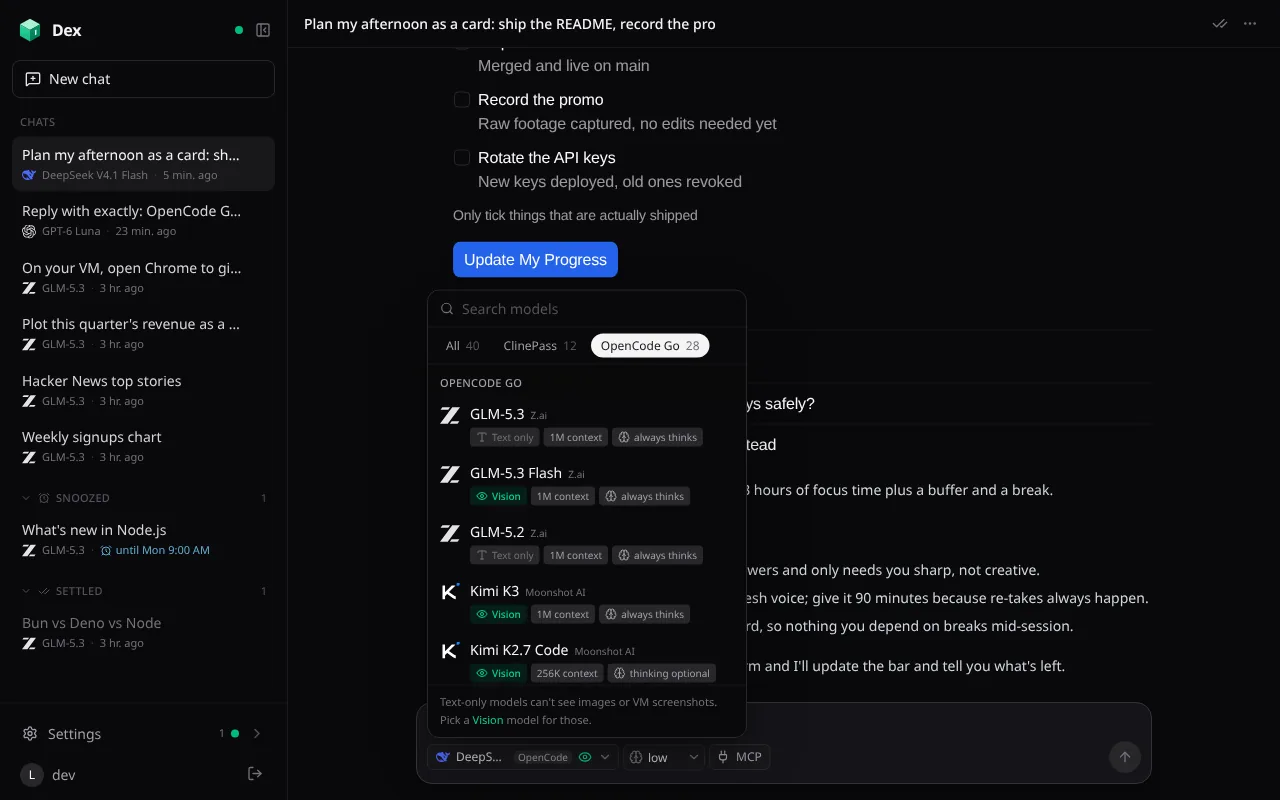This screenshot has height=800, width=1280.
Task: Click the log out icon beside dev
Action: tap(255, 774)
